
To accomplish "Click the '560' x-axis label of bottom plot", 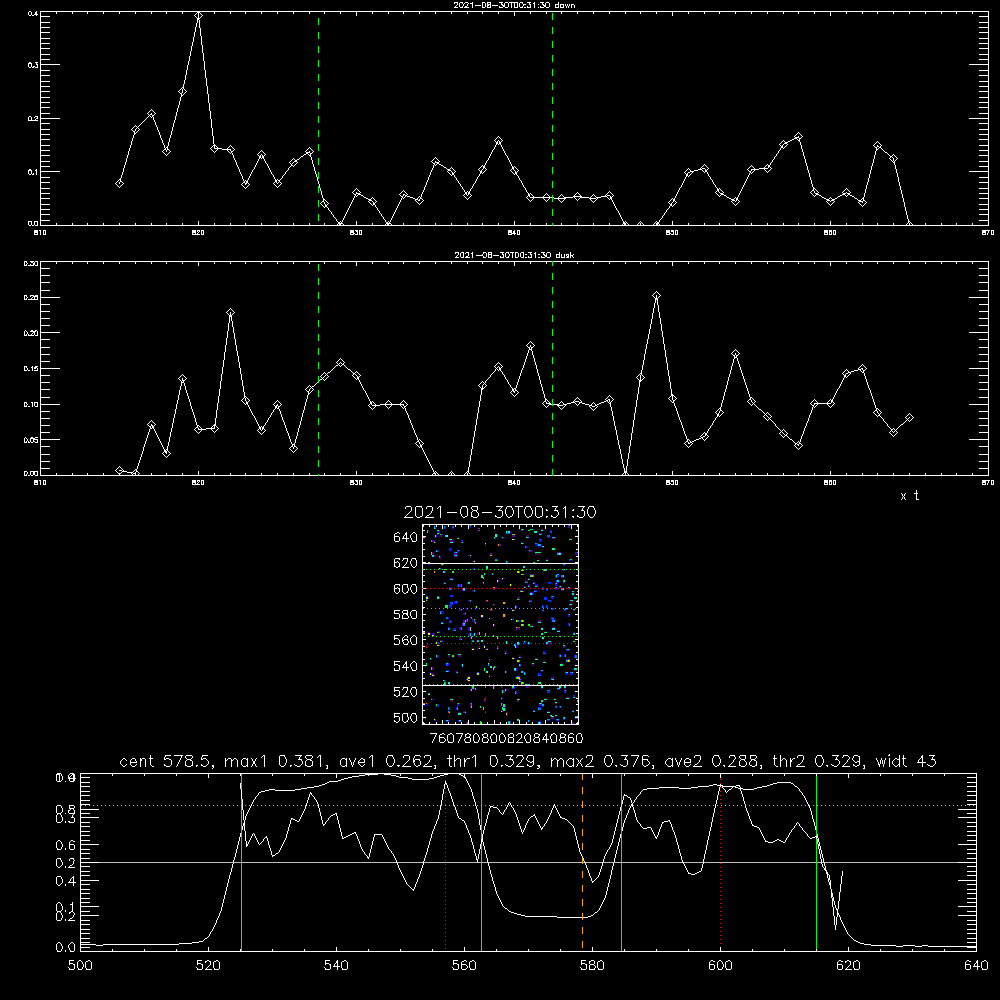I will tap(464, 966).
